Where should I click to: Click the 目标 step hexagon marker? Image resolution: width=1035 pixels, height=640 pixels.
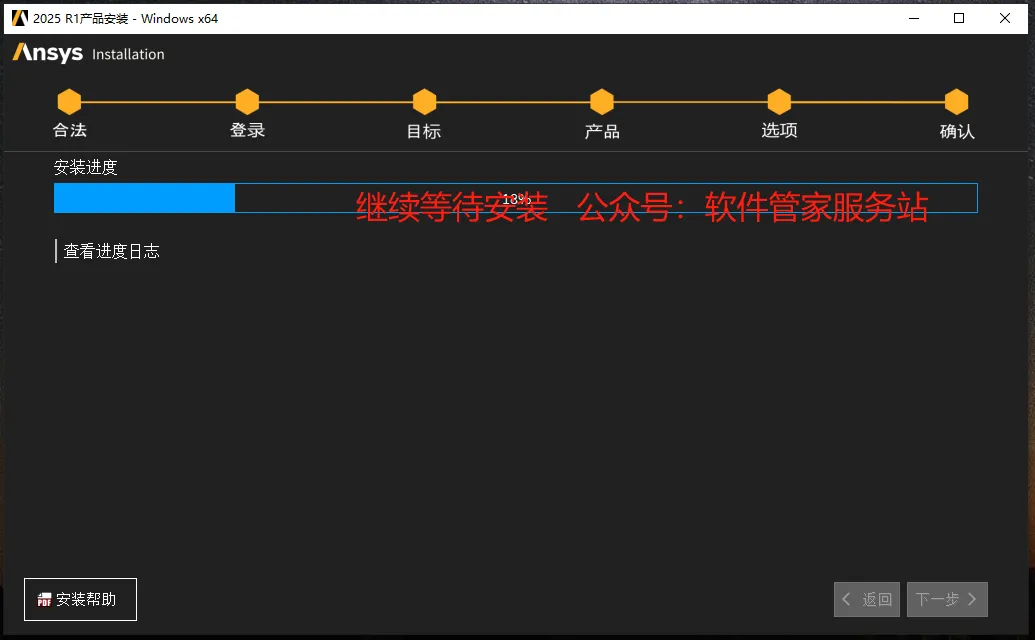point(424,102)
